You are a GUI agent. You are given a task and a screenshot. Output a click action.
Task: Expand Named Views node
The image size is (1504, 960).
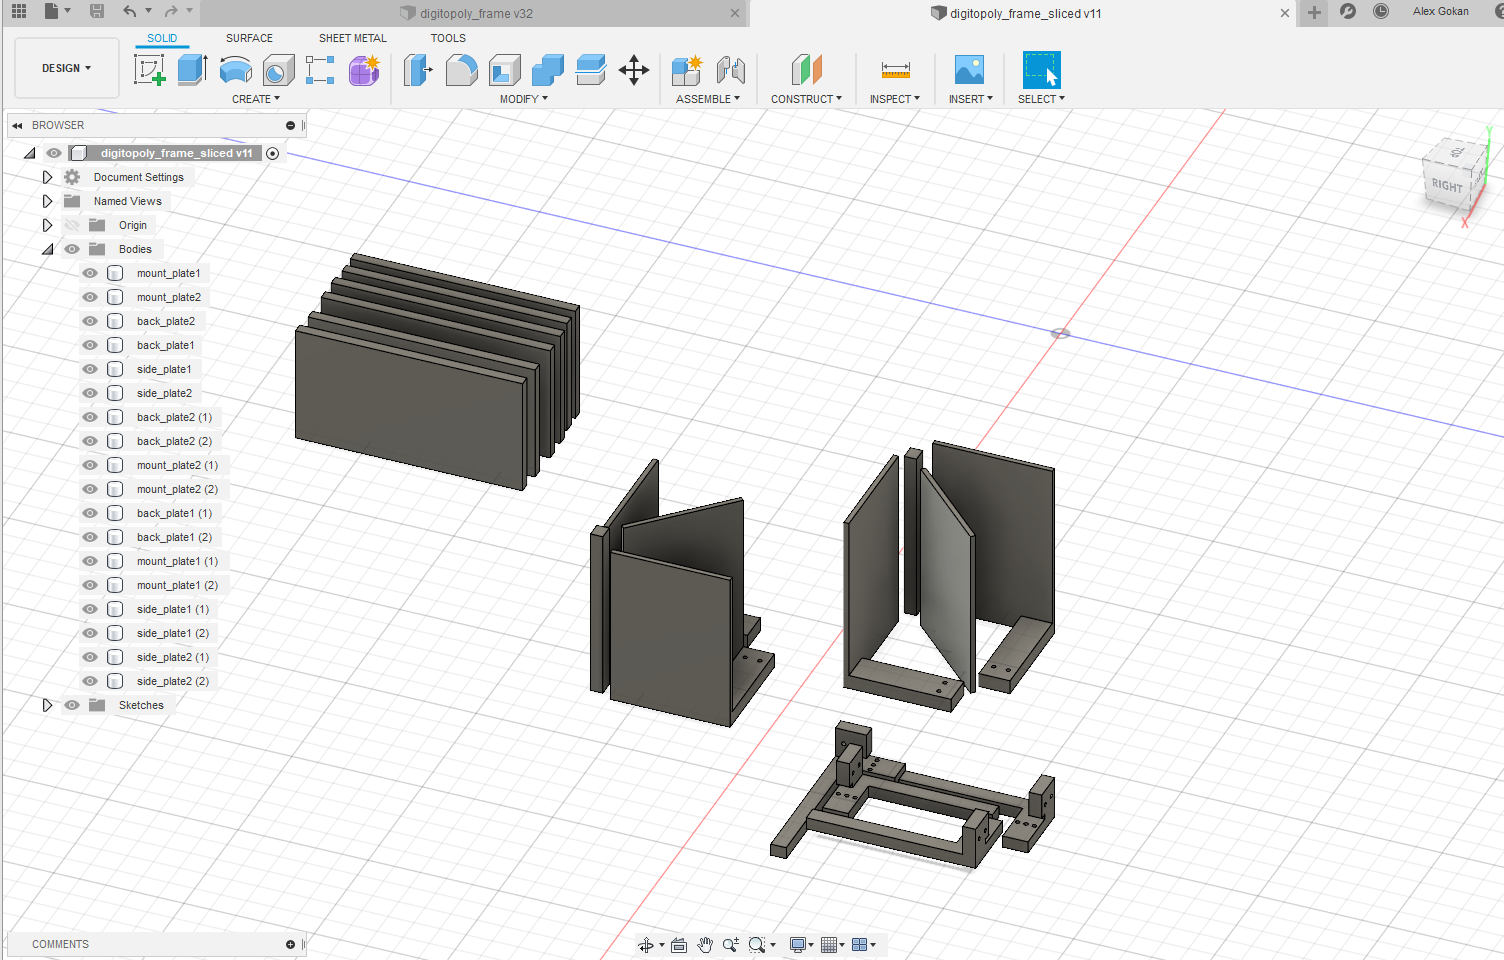(47, 201)
